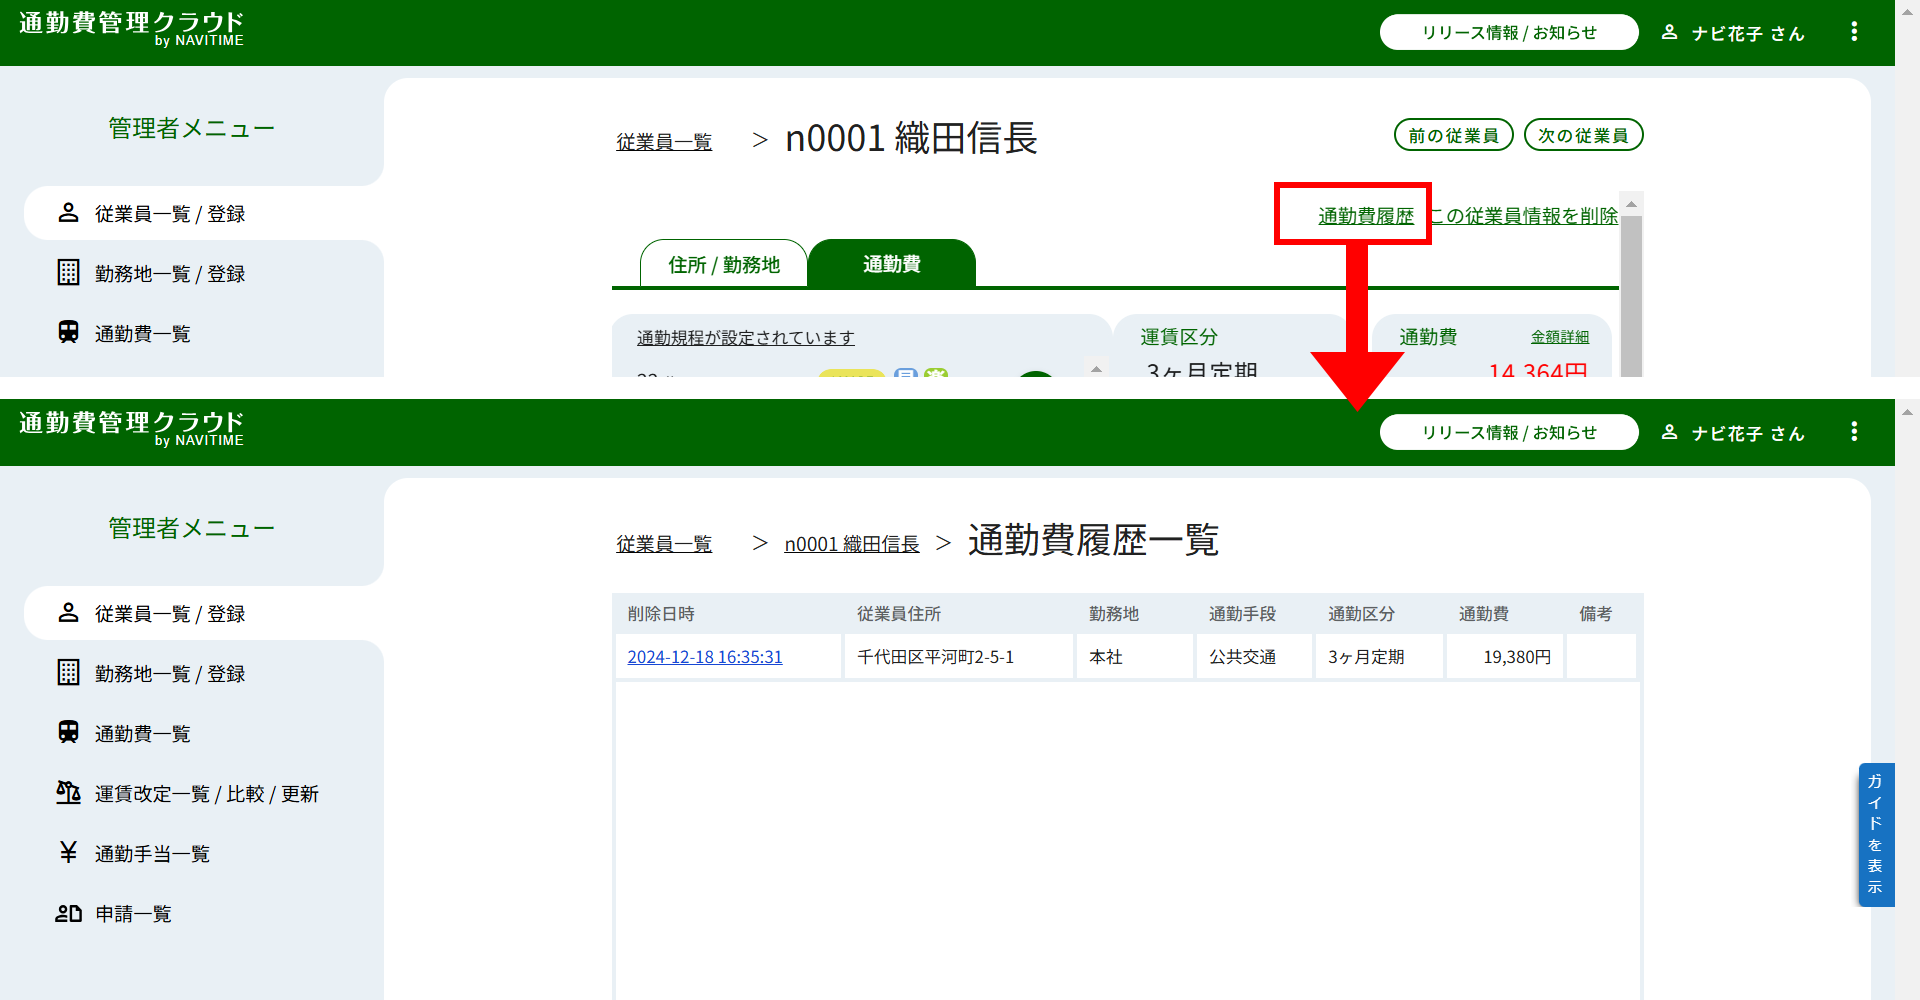Click ナビ花子 user icon in employee detail page header

click(x=1669, y=32)
